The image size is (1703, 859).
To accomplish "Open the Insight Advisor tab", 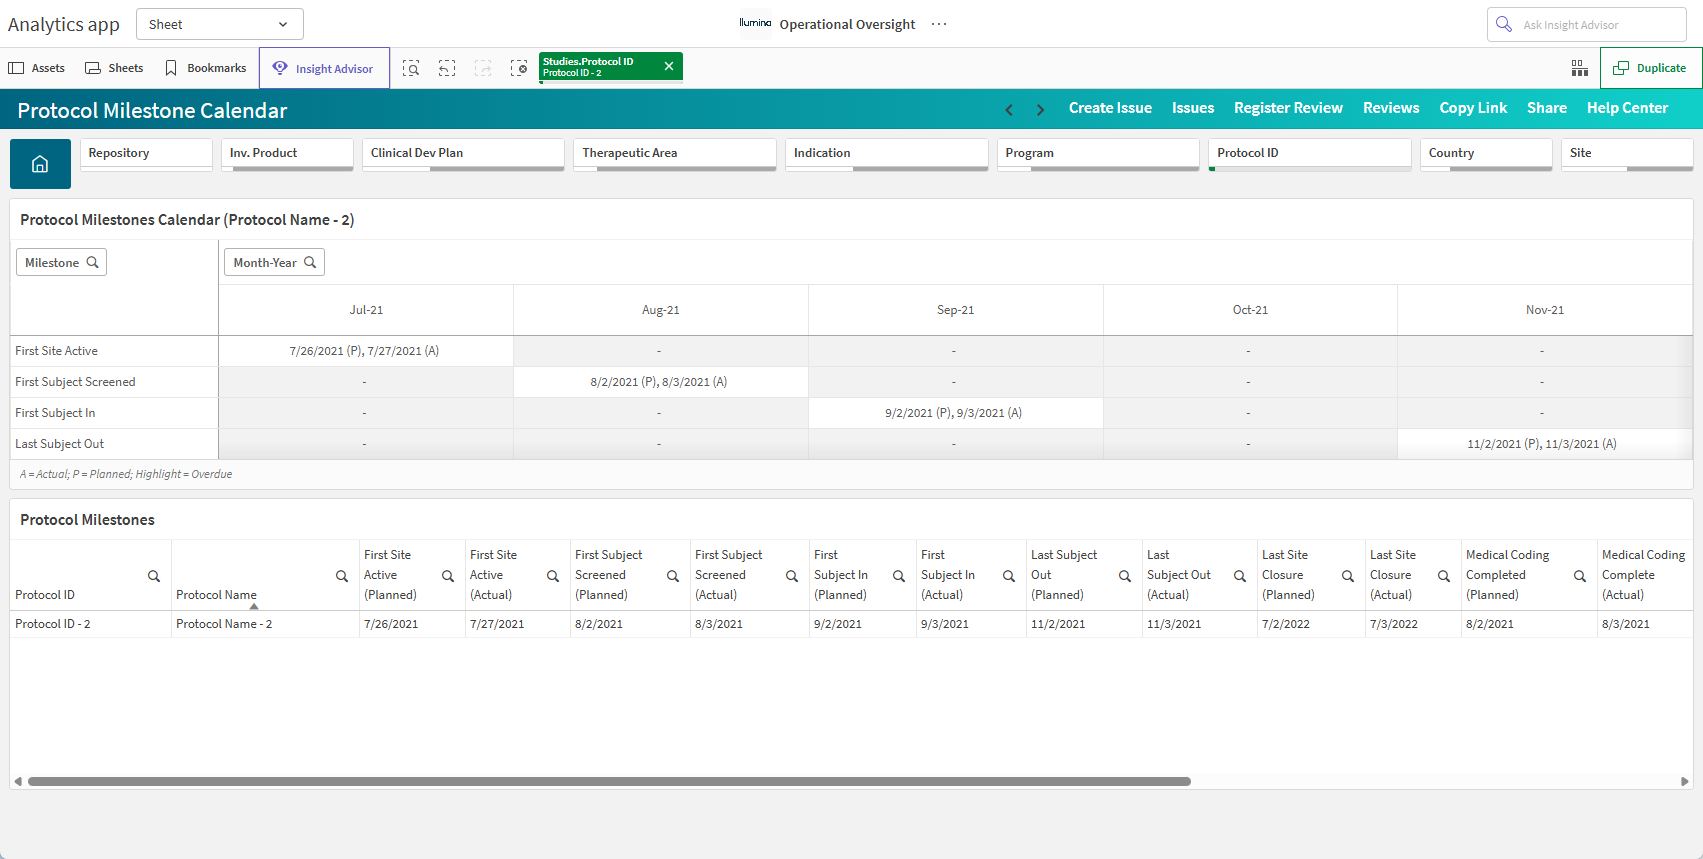I will (x=324, y=68).
